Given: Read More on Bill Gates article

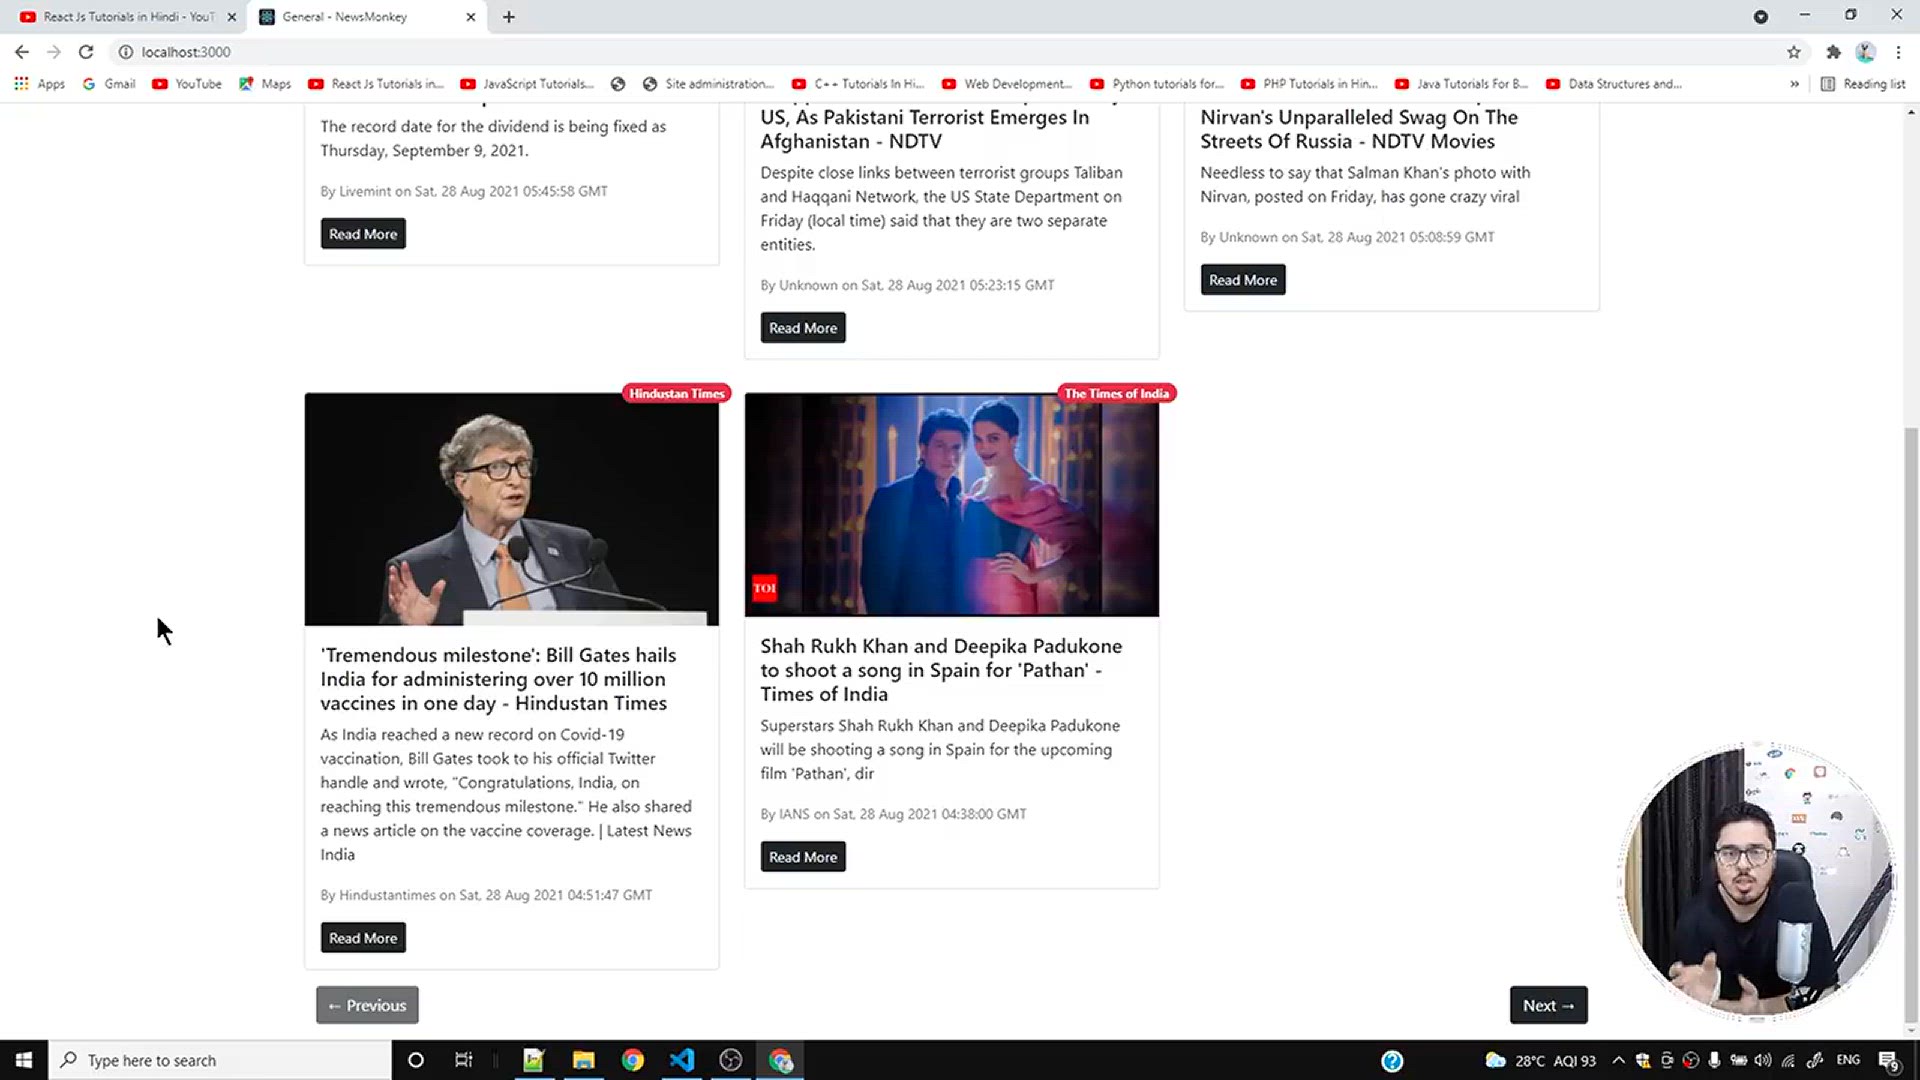Looking at the screenshot, I should (363, 938).
